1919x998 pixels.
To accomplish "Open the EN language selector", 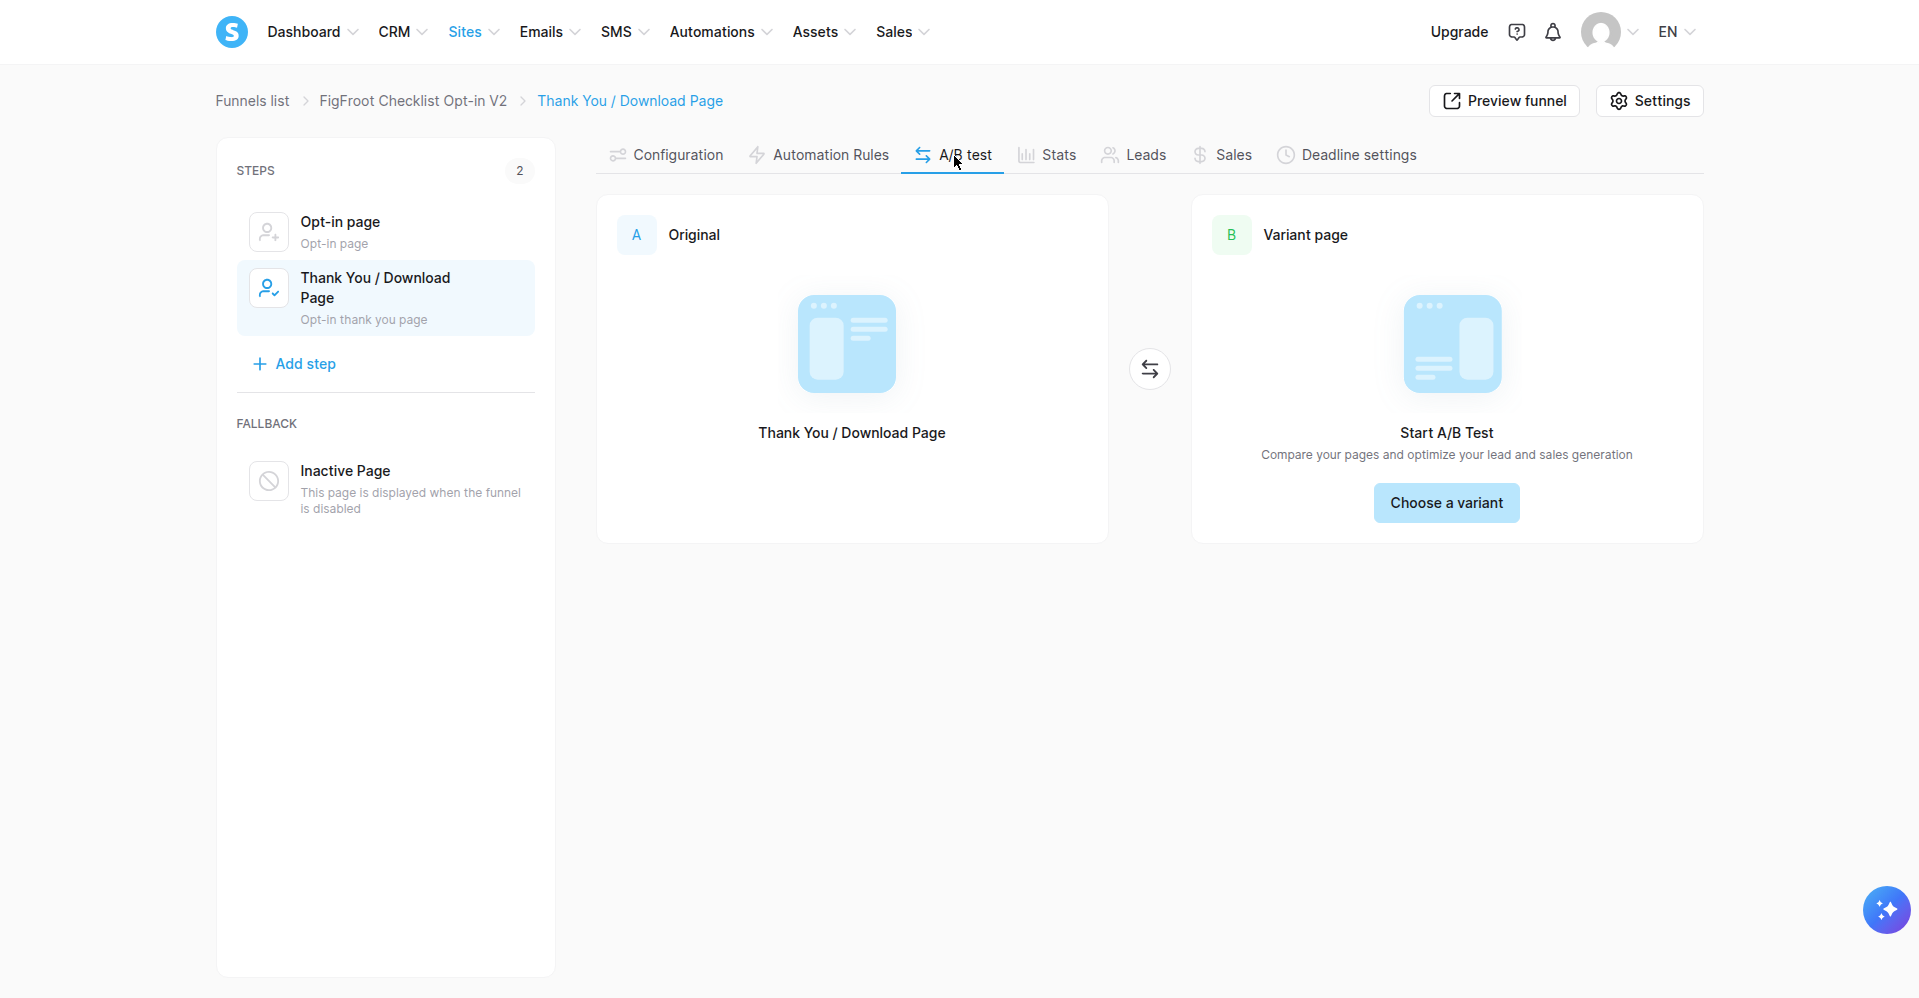I will (x=1677, y=32).
